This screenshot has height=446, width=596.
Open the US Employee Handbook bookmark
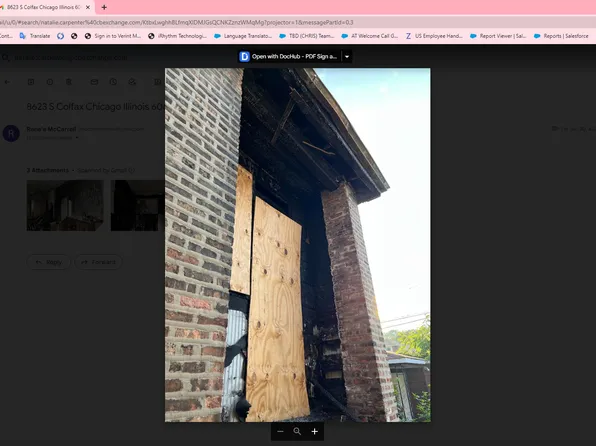tap(434, 36)
